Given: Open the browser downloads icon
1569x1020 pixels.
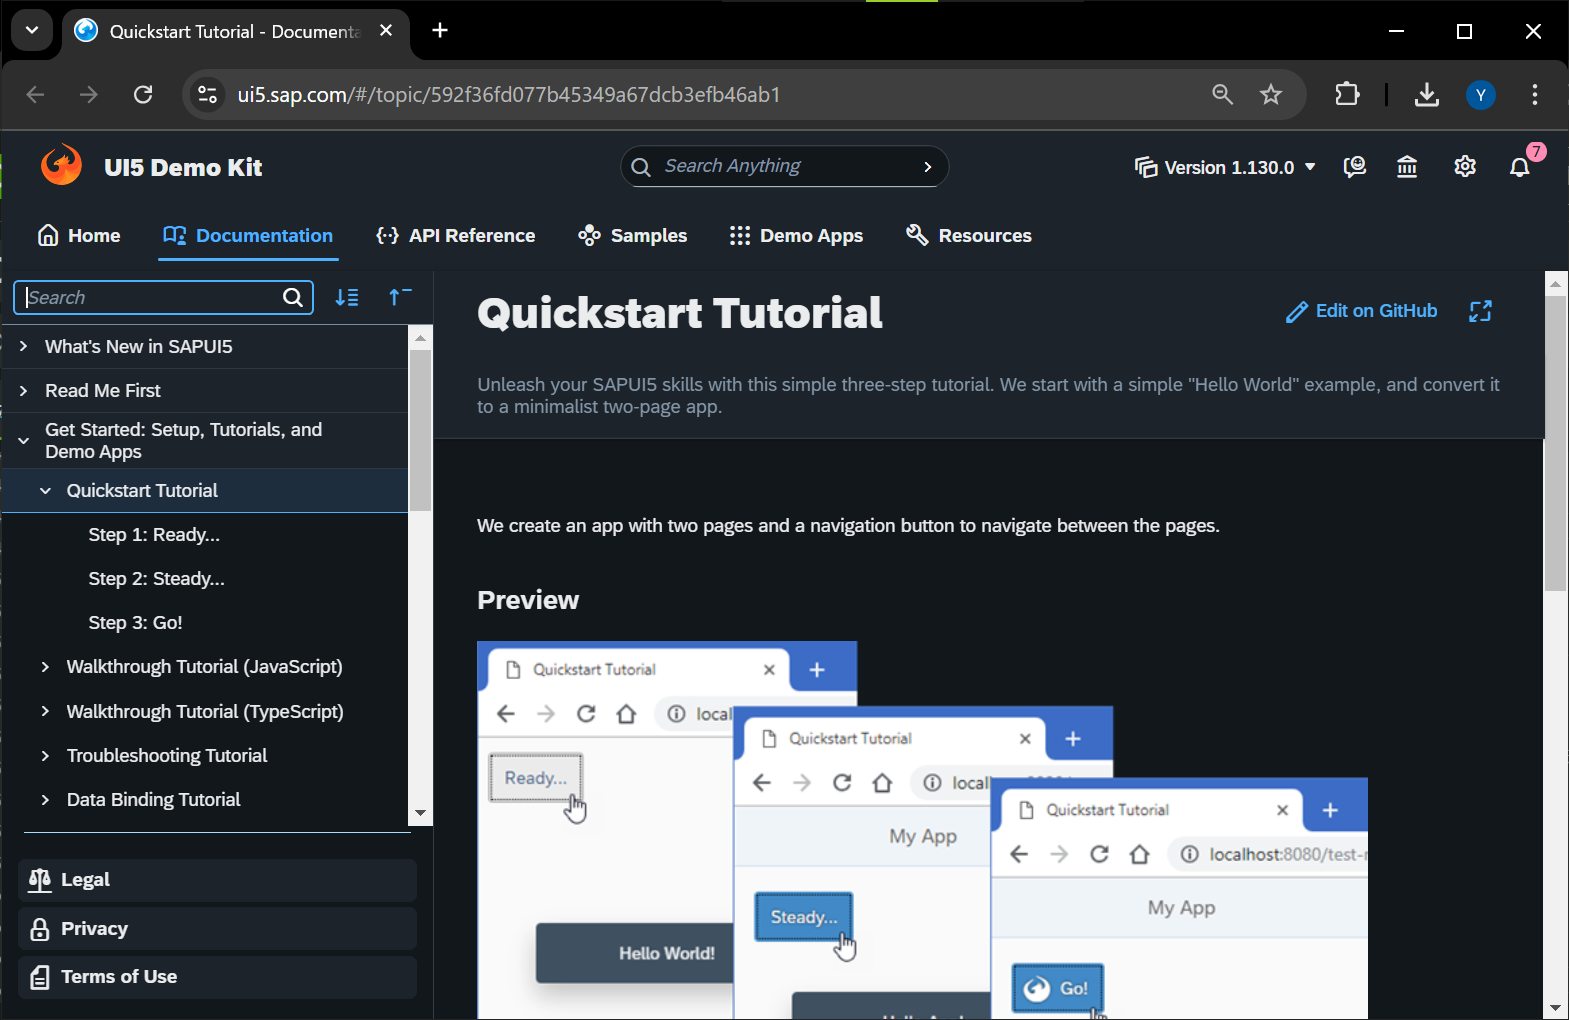Looking at the screenshot, I should pos(1427,94).
